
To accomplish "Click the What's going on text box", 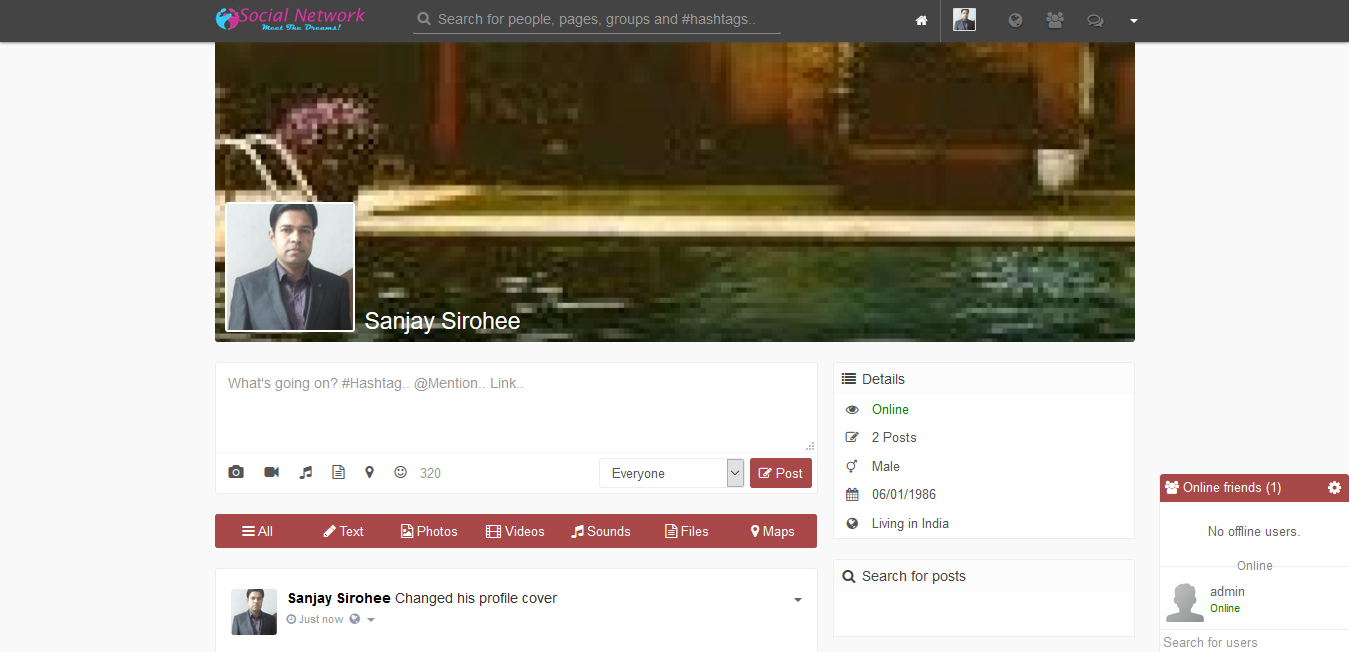I will tap(515, 406).
